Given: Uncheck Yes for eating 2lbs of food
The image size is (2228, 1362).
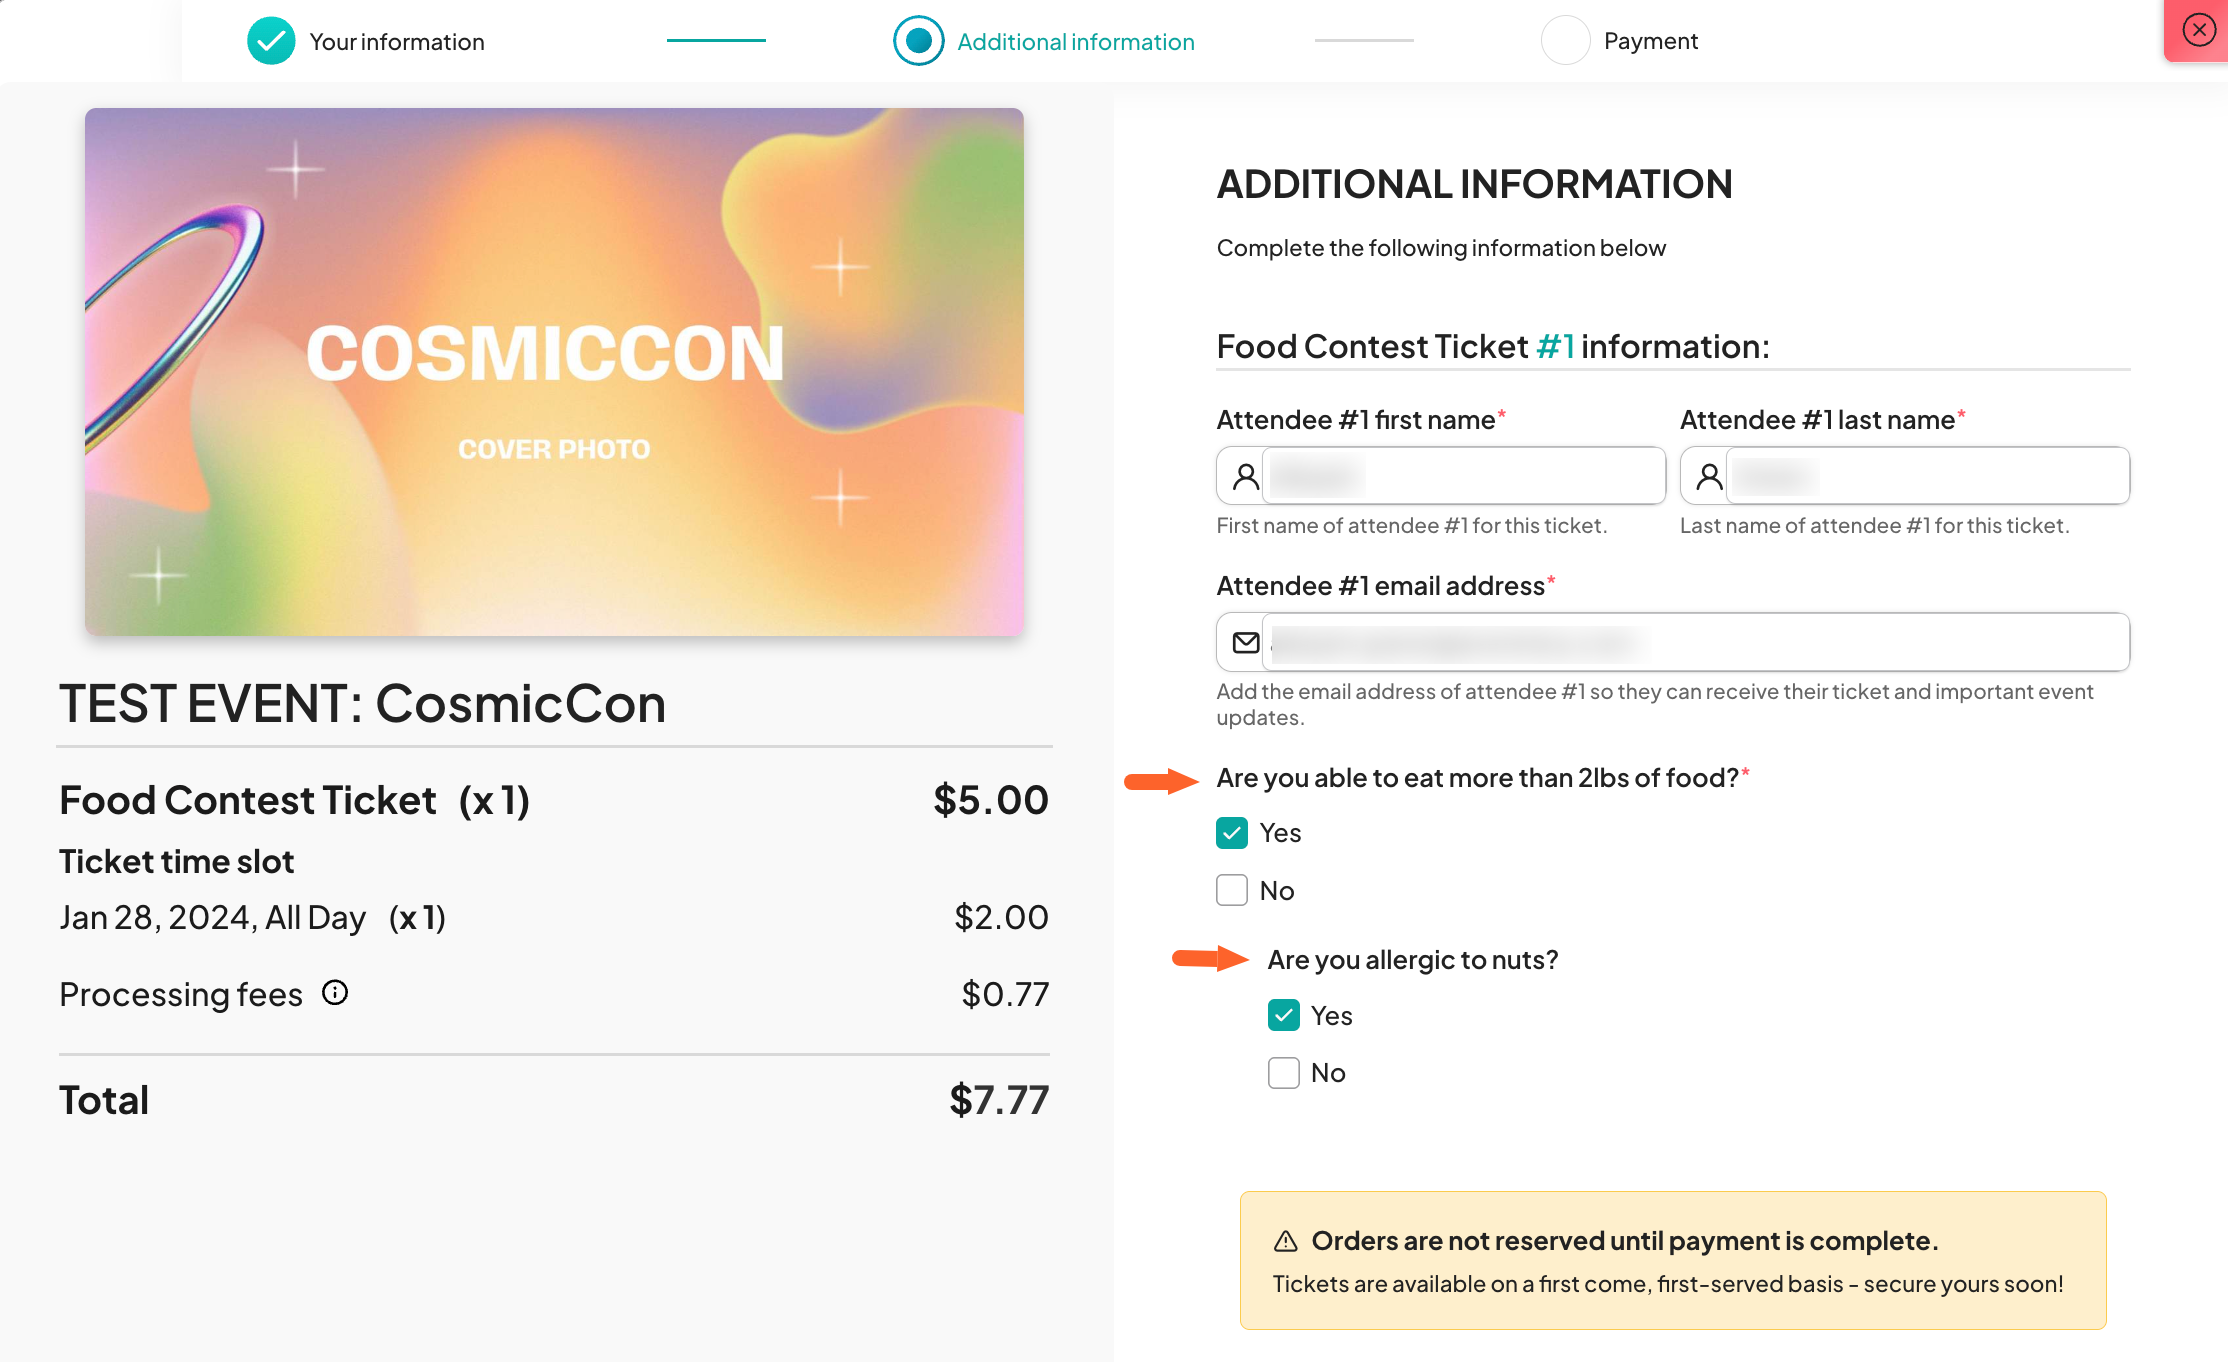Looking at the screenshot, I should [x=1232, y=833].
